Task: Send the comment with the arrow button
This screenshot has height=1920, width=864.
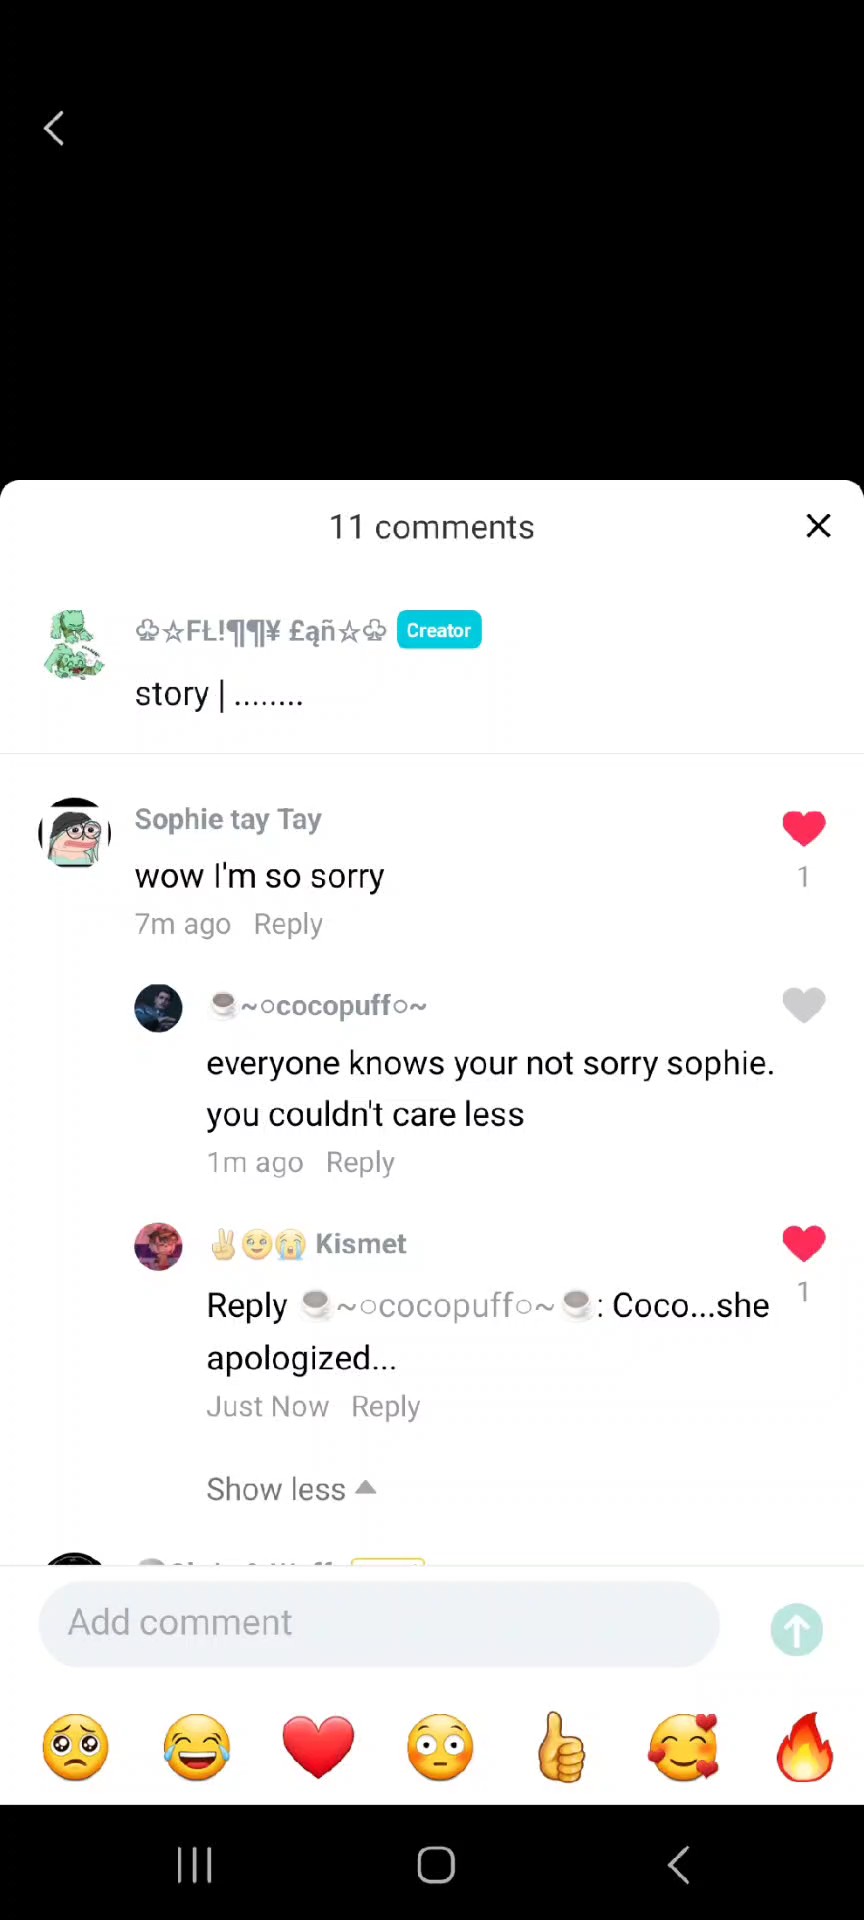Action: (797, 1629)
